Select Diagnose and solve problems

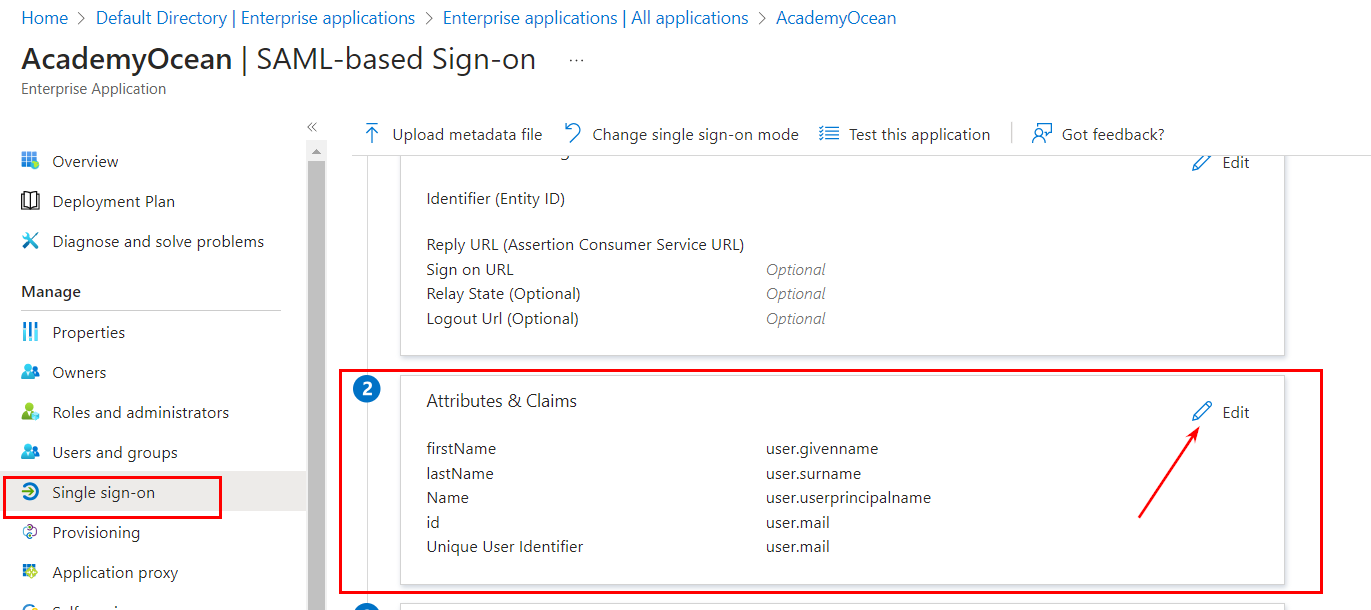tap(158, 241)
